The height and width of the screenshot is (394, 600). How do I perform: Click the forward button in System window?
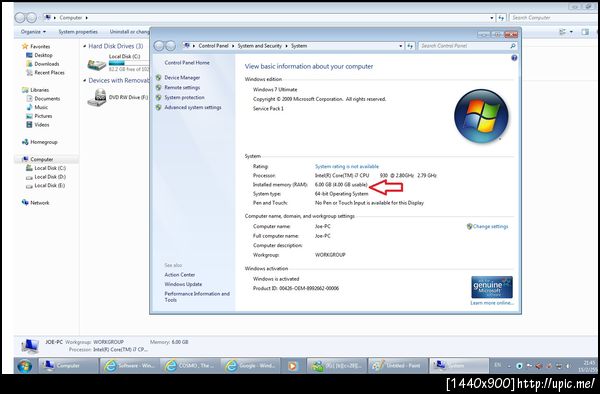170,46
